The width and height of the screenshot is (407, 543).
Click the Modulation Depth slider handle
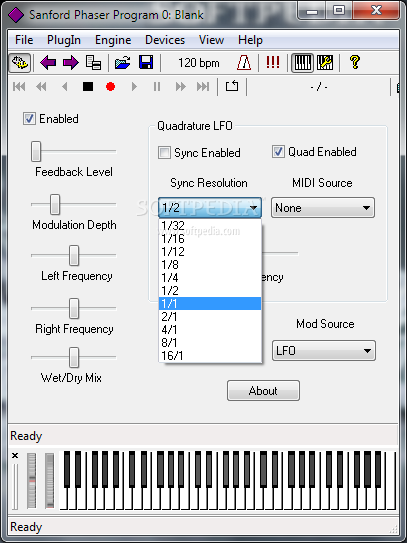[x=55, y=204]
